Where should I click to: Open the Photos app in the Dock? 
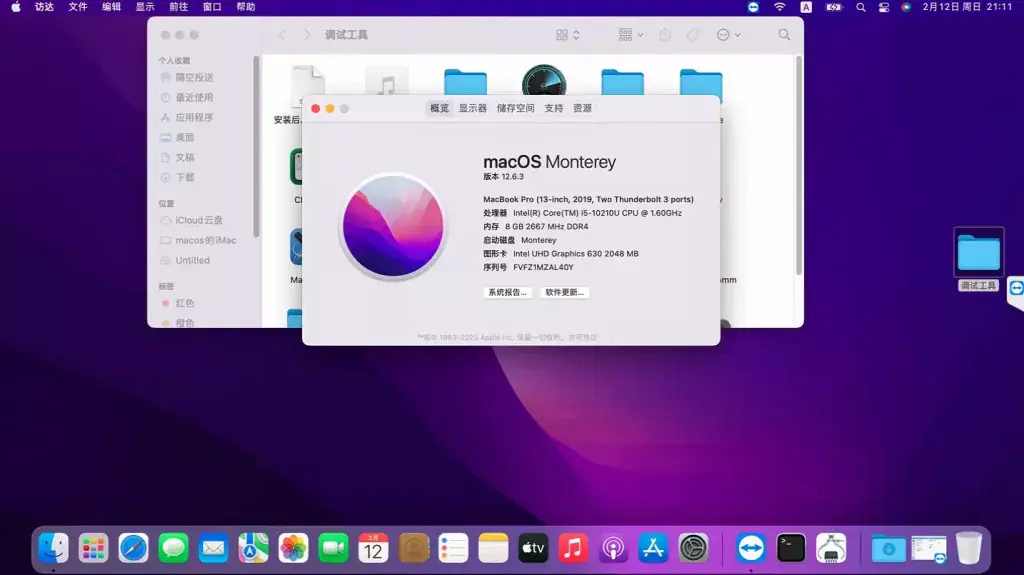pos(293,548)
